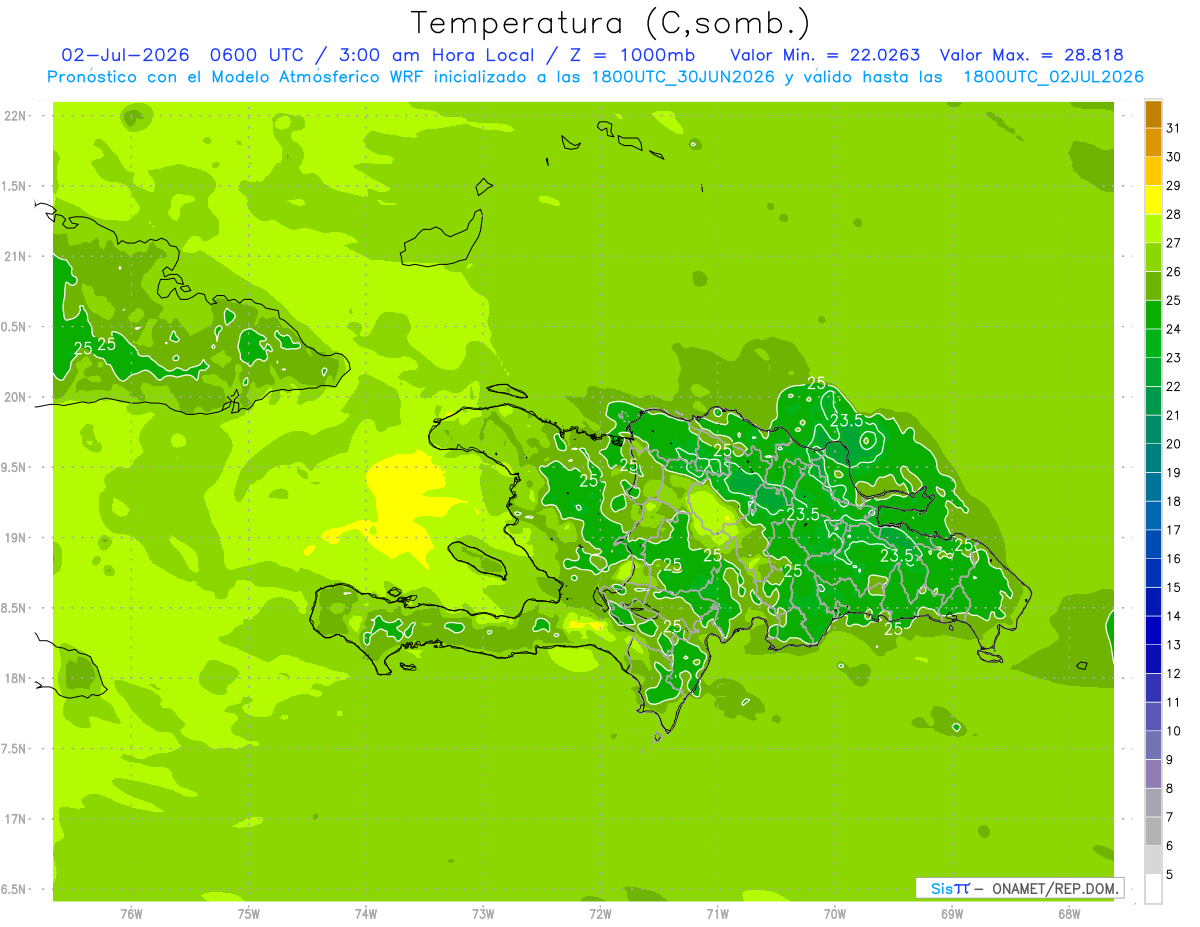The image size is (1200, 927).
Task: Pick the blue 17 legend color
Action: click(x=1153, y=516)
